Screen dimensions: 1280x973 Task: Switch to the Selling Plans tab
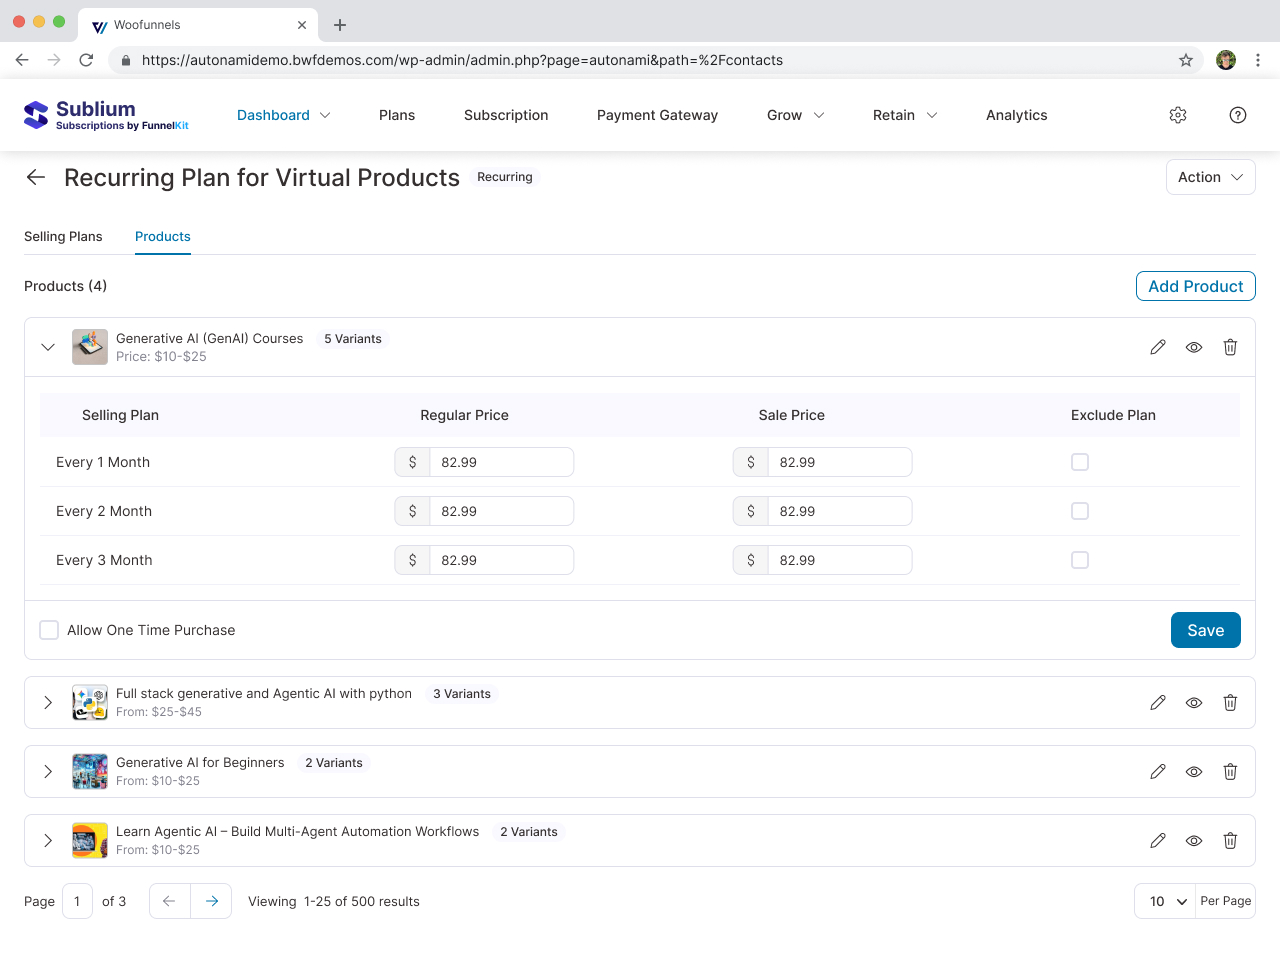point(63,237)
